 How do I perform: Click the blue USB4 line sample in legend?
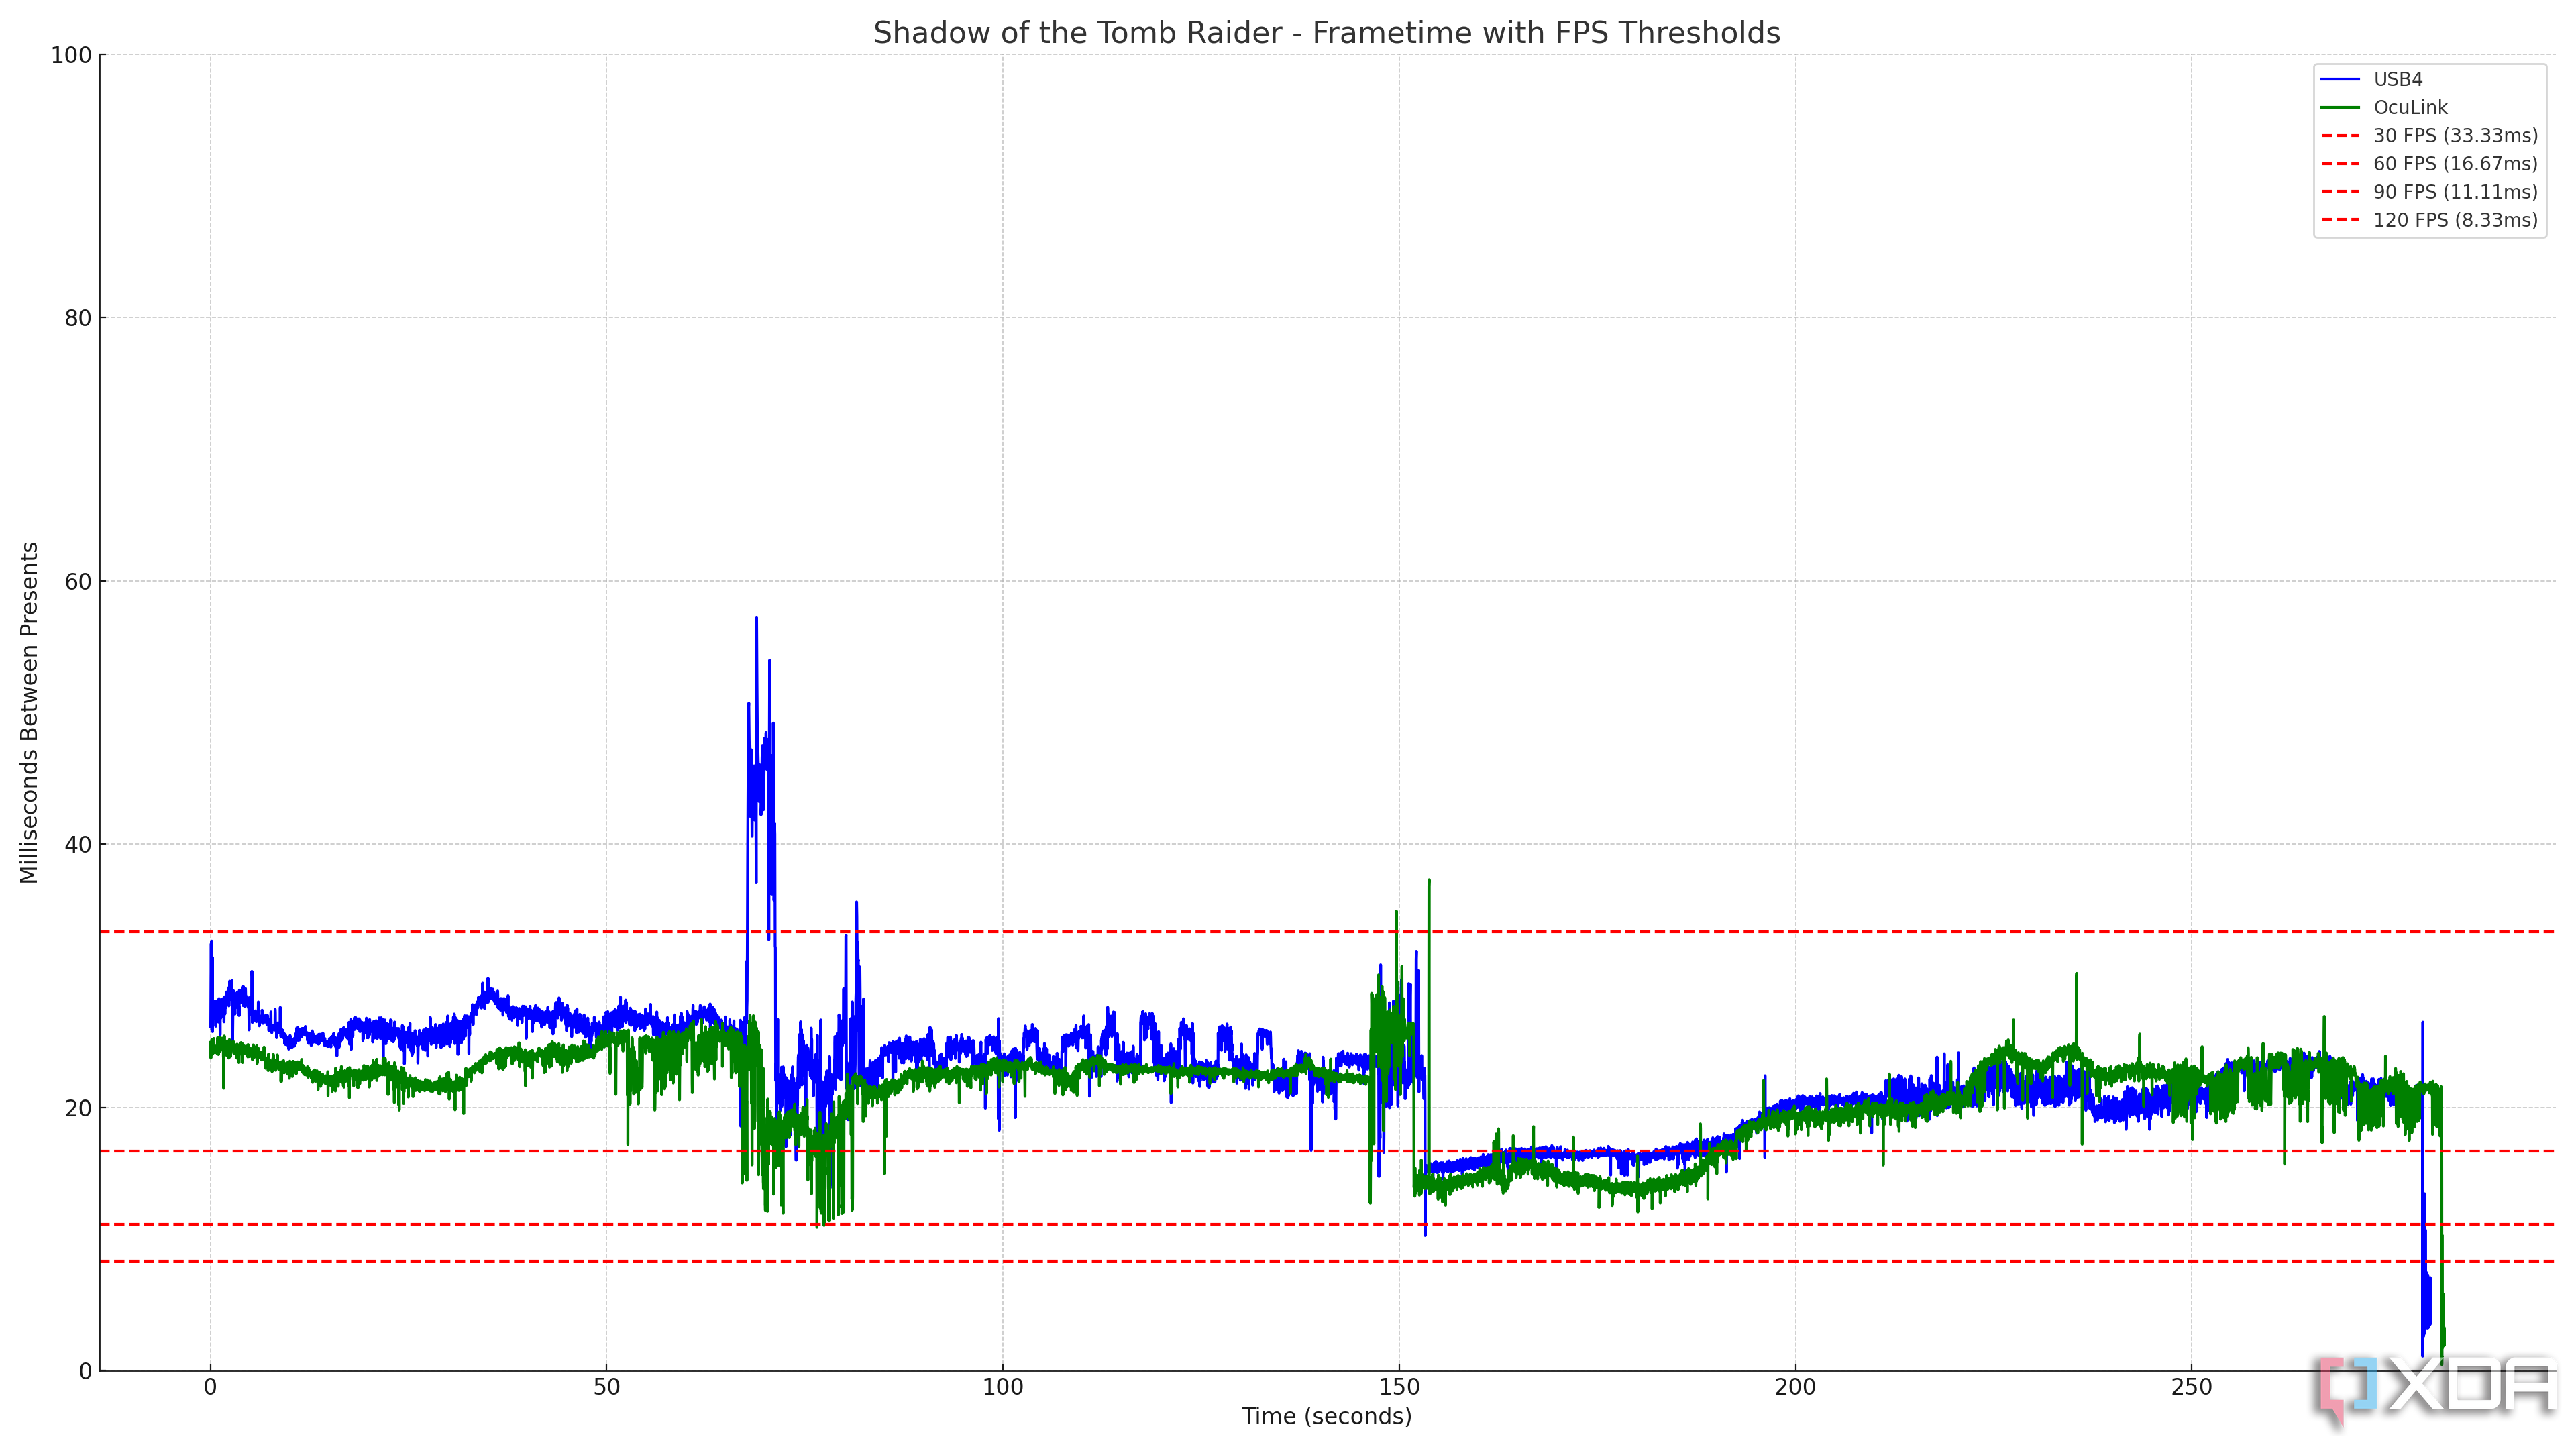tap(2340, 79)
